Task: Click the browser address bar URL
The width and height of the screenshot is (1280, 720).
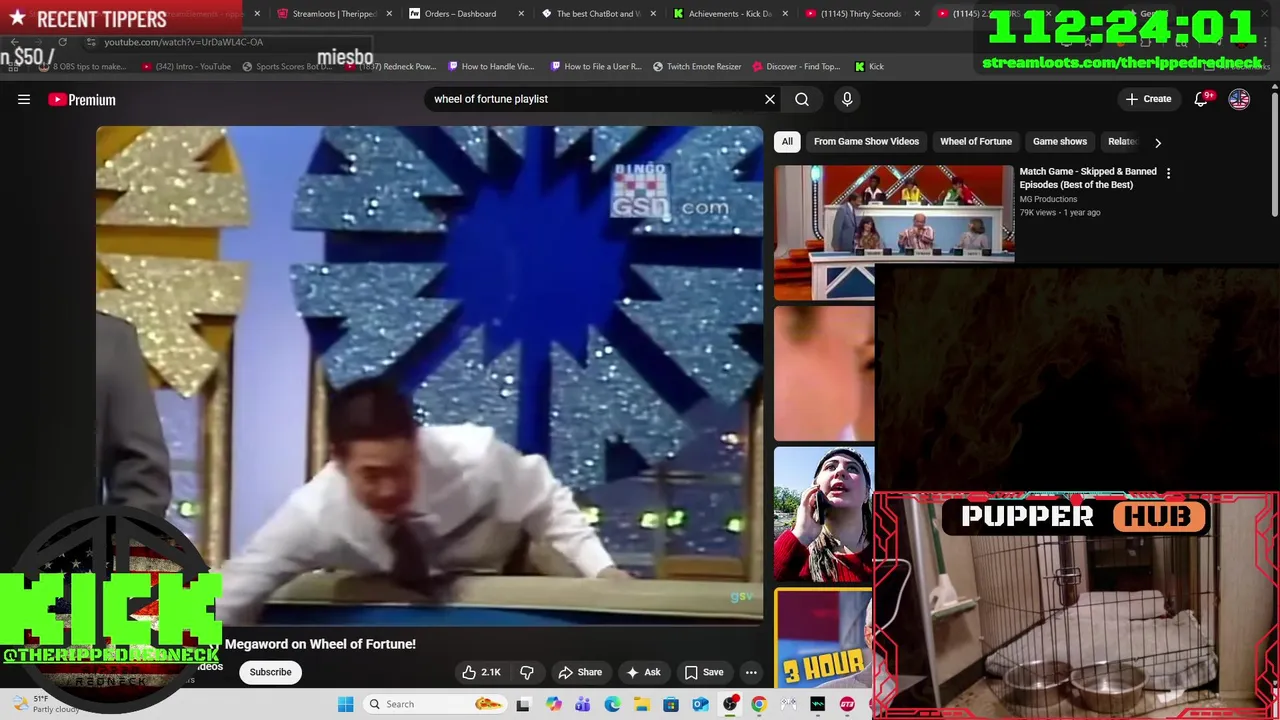Action: coord(183,42)
